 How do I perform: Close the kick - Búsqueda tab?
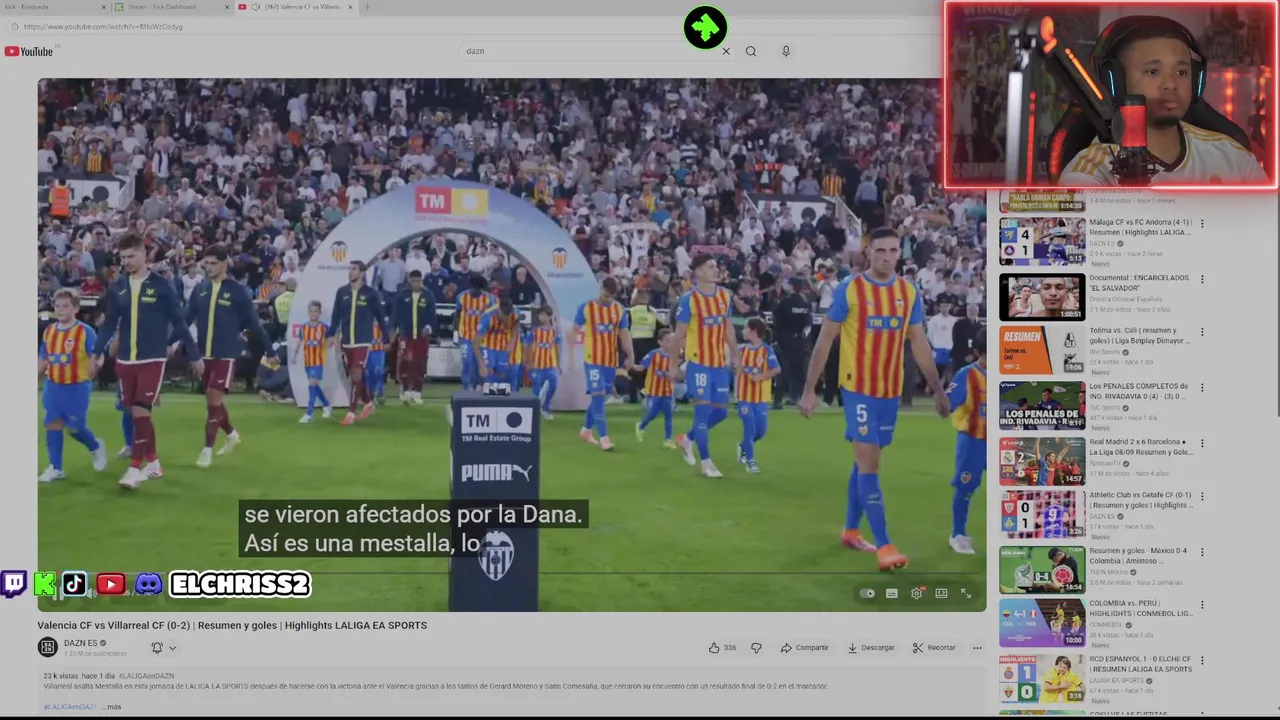click(103, 7)
